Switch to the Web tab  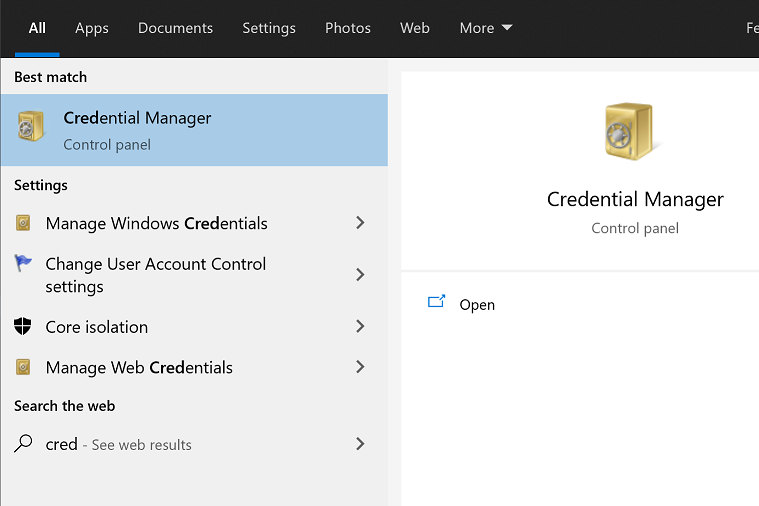(415, 28)
